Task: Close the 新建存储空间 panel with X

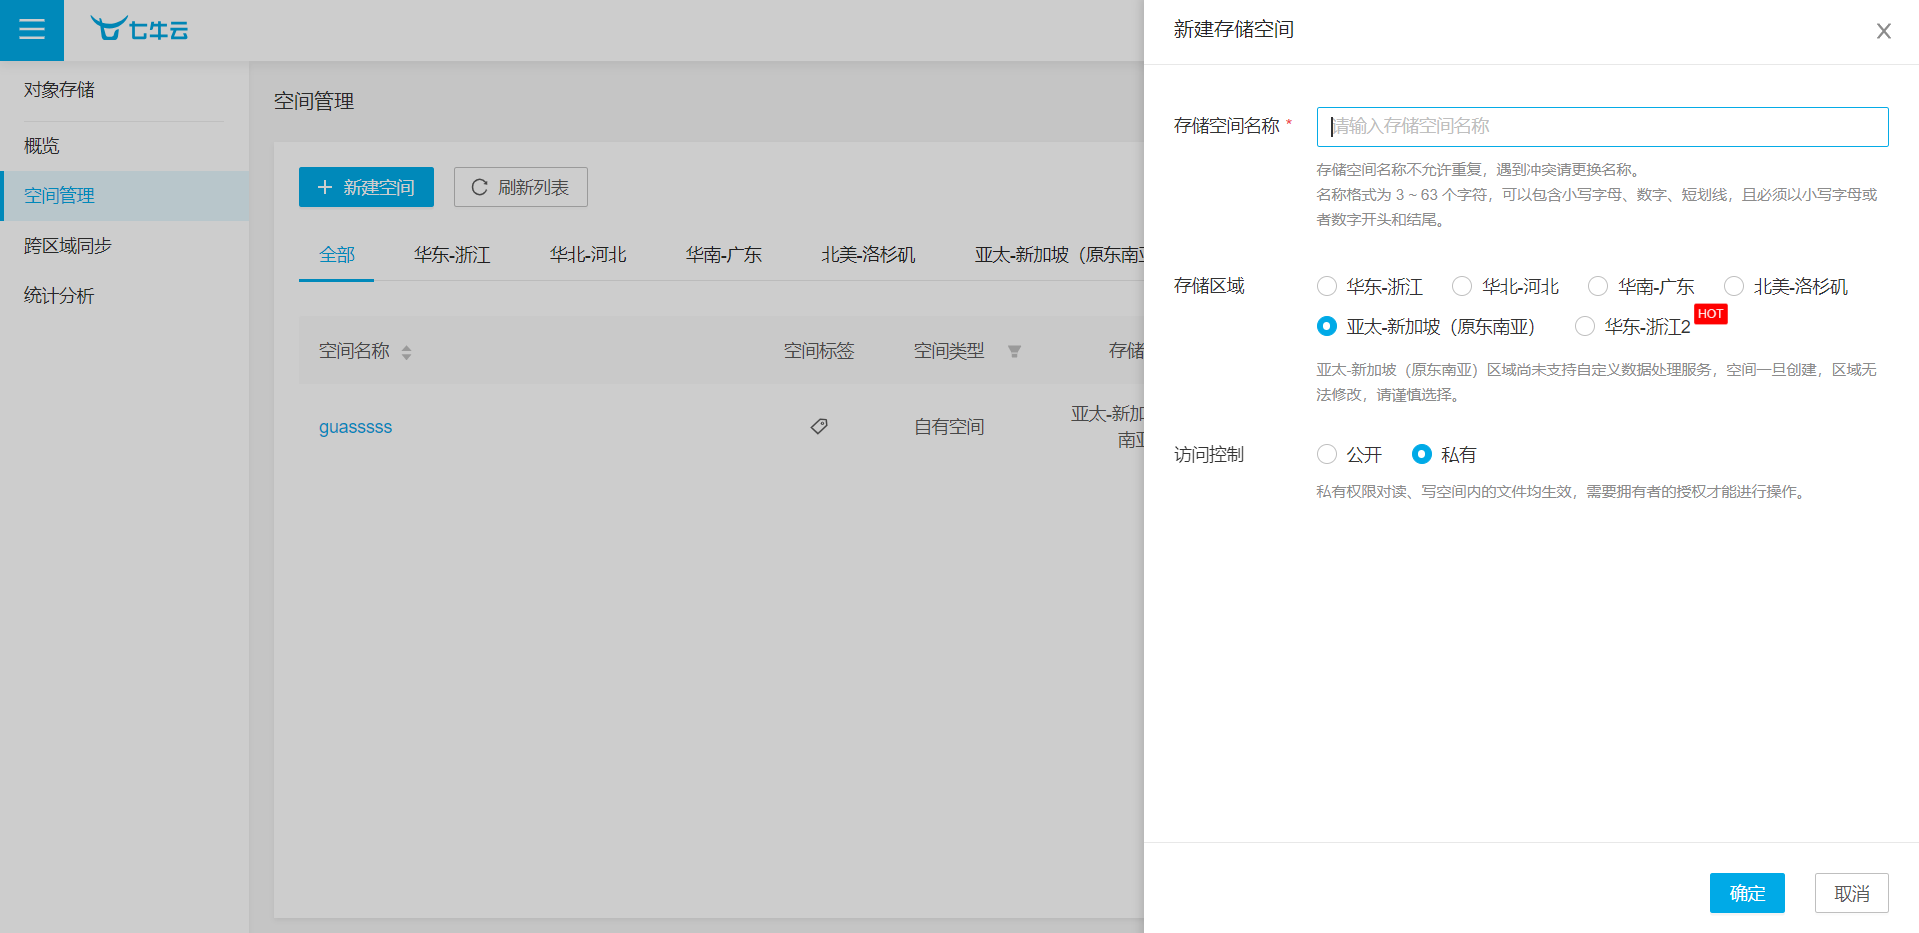Action: (1883, 31)
